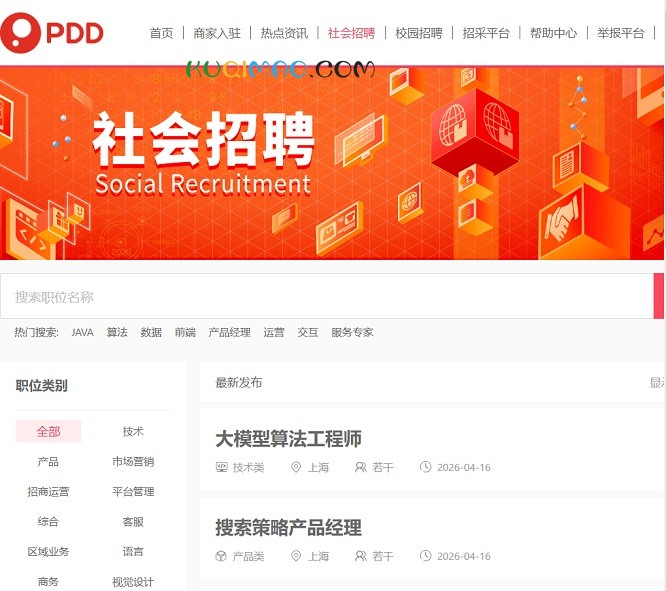This screenshot has width=666, height=591.
Task: Click the red search button
Action: [x=659, y=296]
